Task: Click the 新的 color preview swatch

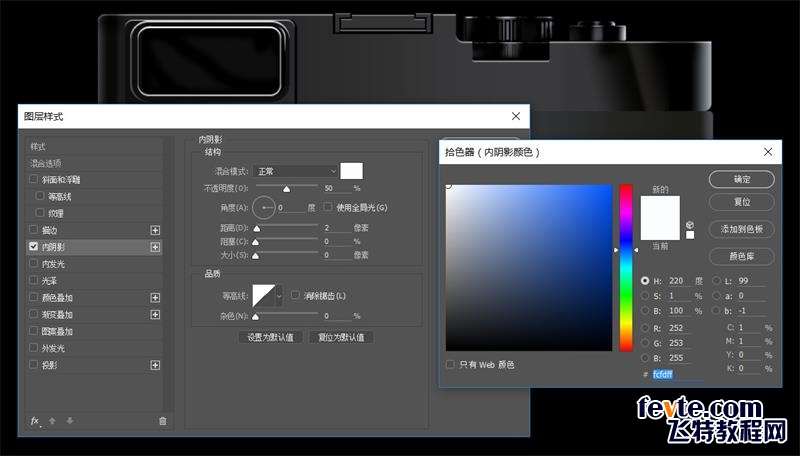Action: [x=660, y=207]
